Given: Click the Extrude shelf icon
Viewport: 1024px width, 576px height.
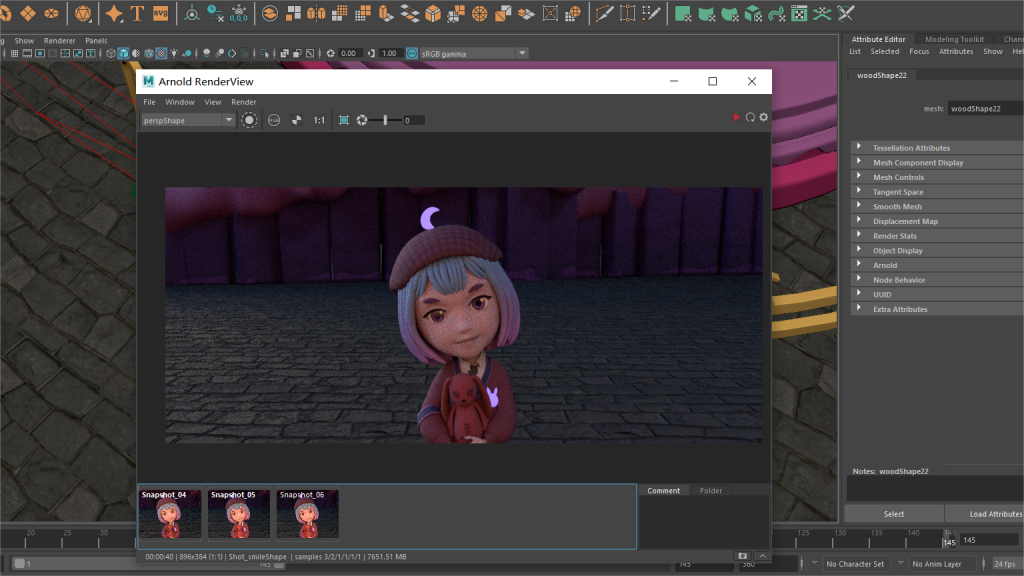Looking at the screenshot, I should click(386, 13).
